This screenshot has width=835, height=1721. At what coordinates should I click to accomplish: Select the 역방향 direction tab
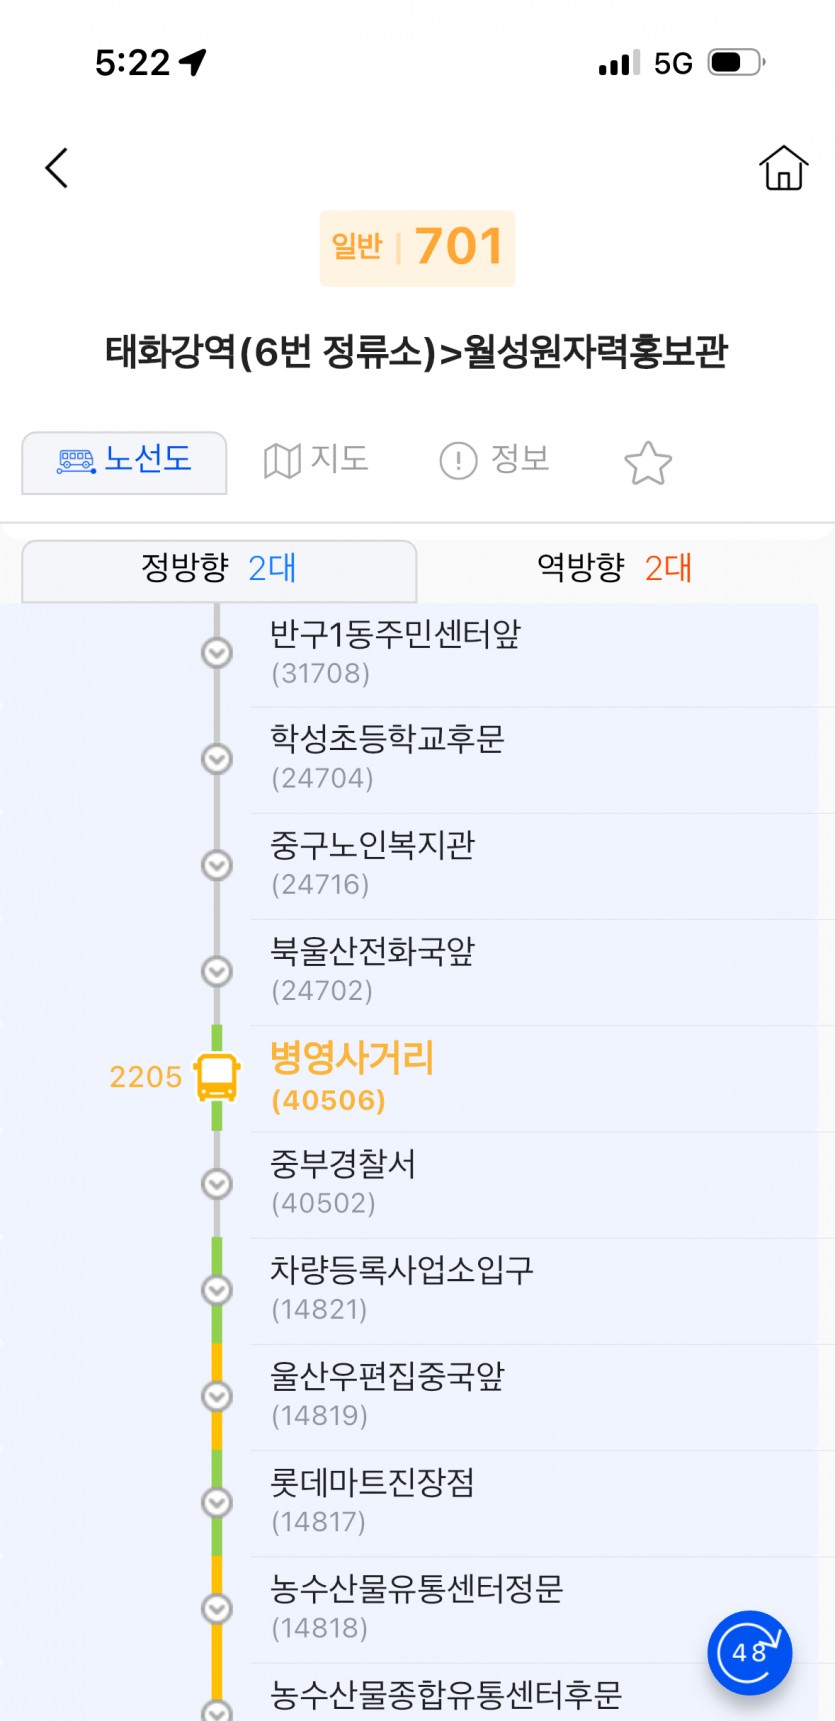(614, 569)
